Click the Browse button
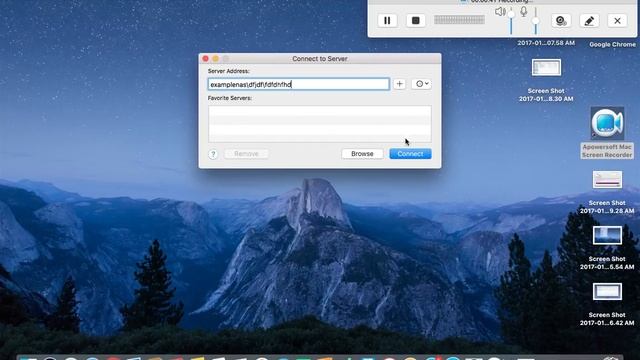Screen dimensions: 640x360 point(362,154)
